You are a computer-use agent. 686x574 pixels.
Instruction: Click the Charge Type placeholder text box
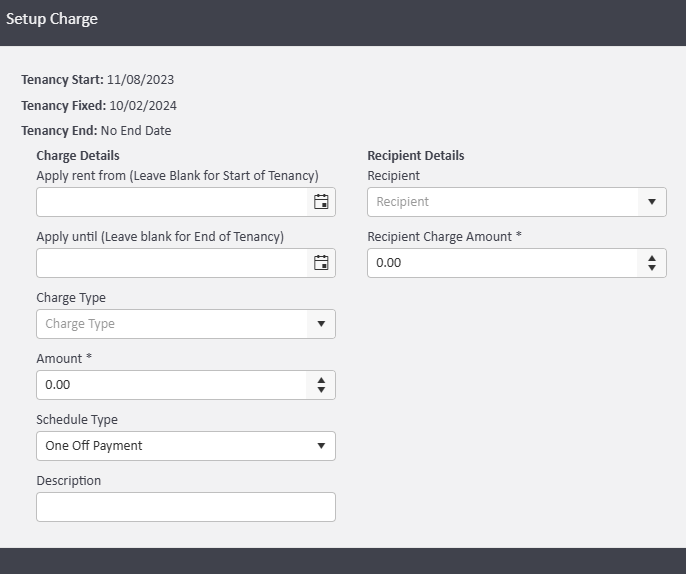[170, 324]
